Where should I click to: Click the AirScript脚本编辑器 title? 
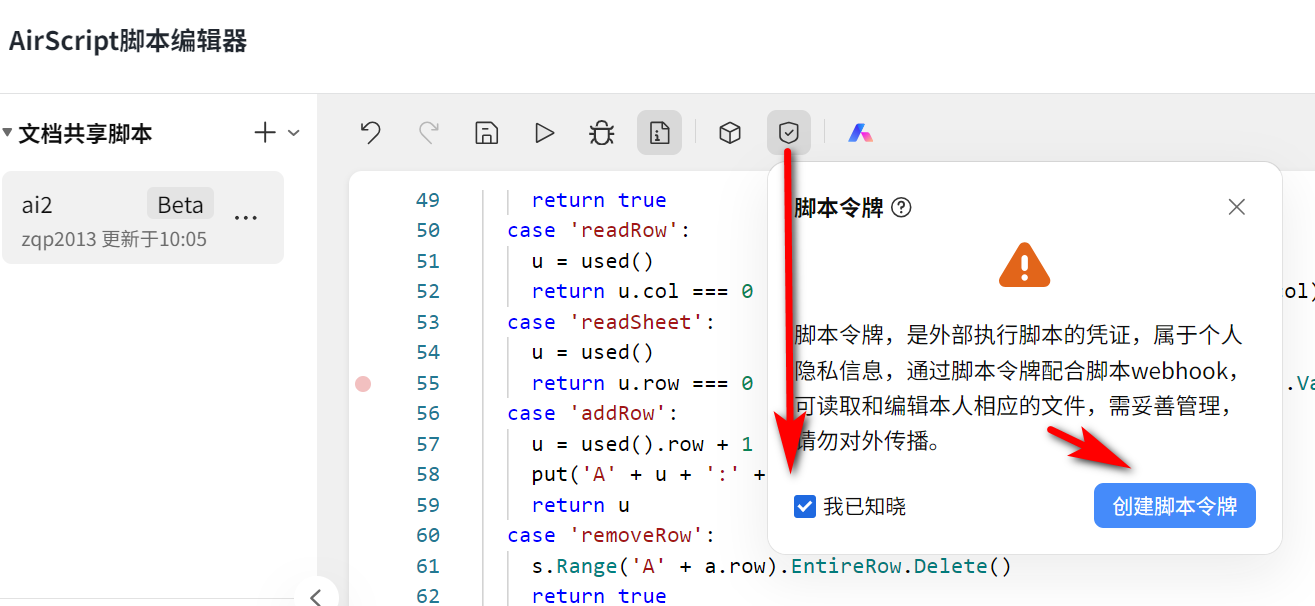point(128,41)
